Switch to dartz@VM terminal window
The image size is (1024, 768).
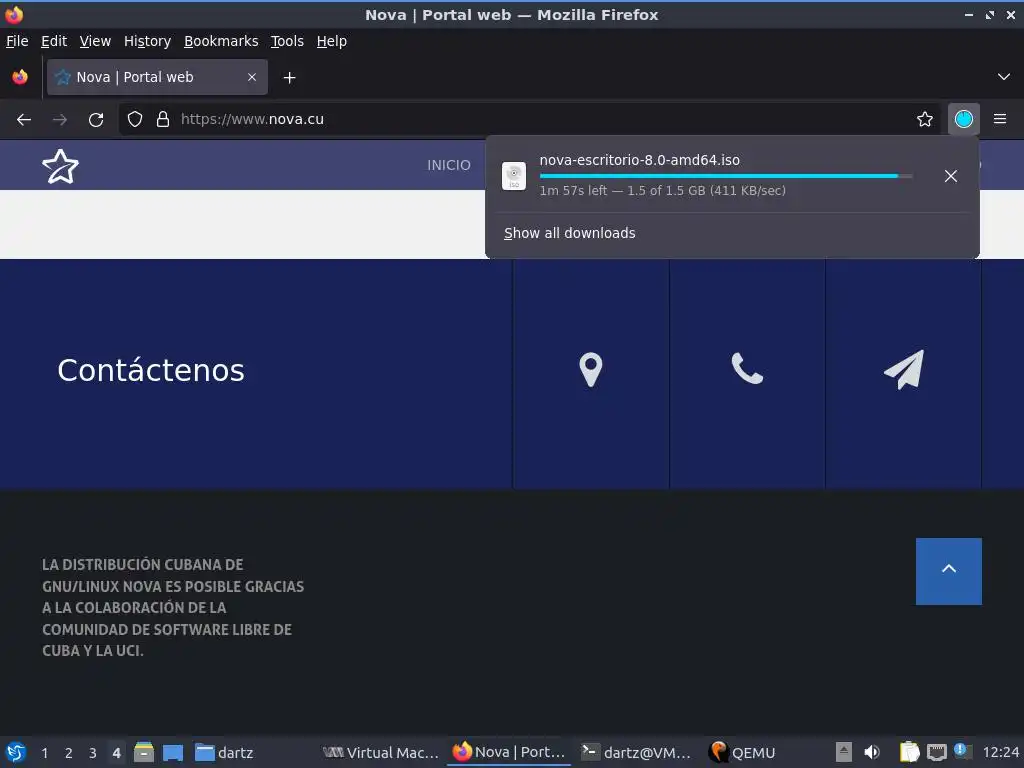click(x=636, y=752)
